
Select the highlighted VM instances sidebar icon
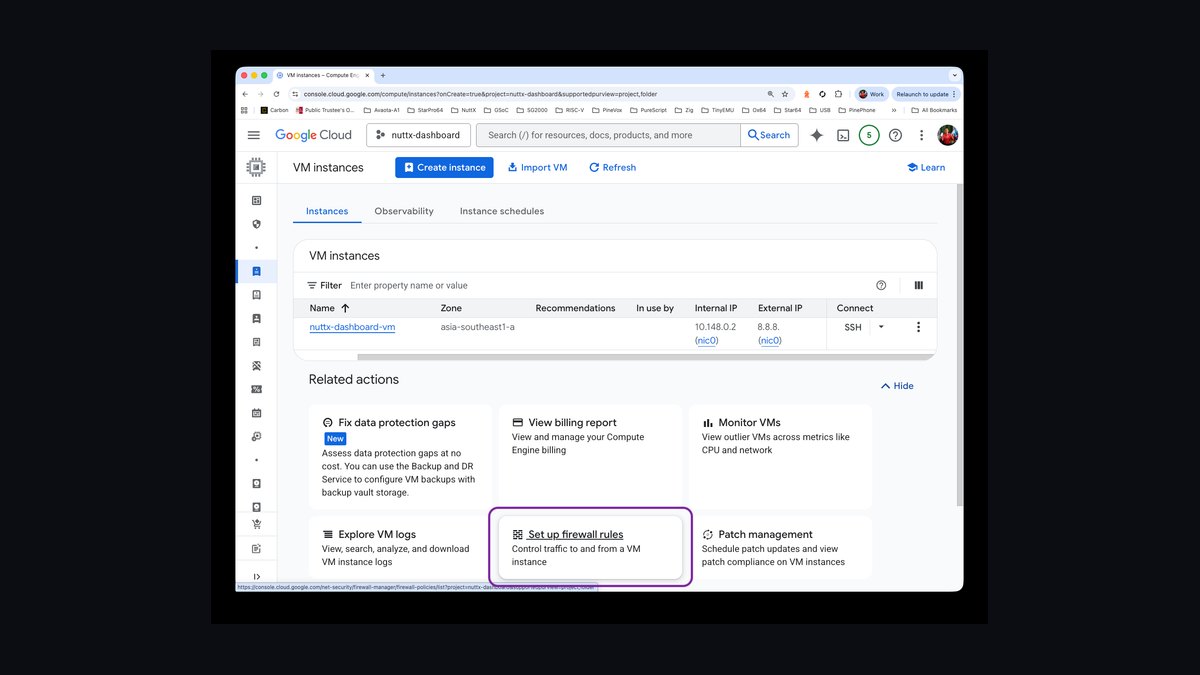(x=256, y=271)
